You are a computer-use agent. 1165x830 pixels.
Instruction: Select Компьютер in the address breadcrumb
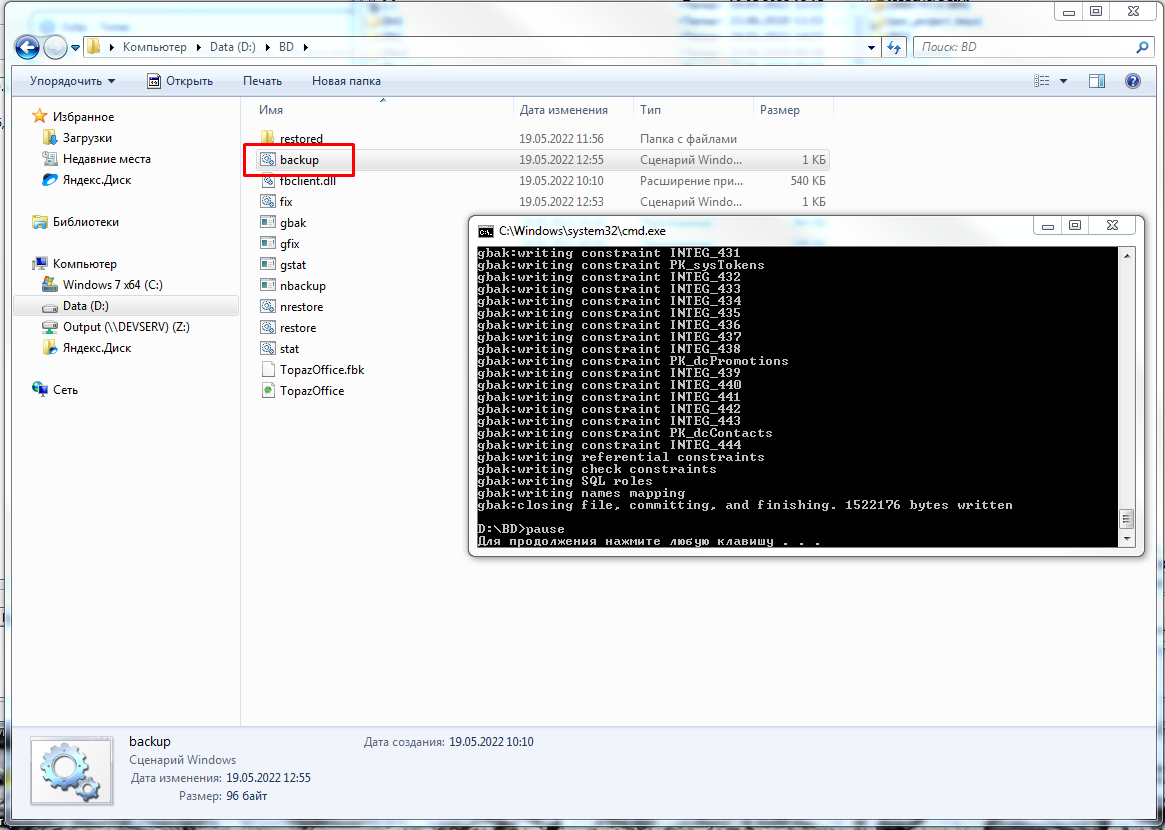(x=155, y=47)
